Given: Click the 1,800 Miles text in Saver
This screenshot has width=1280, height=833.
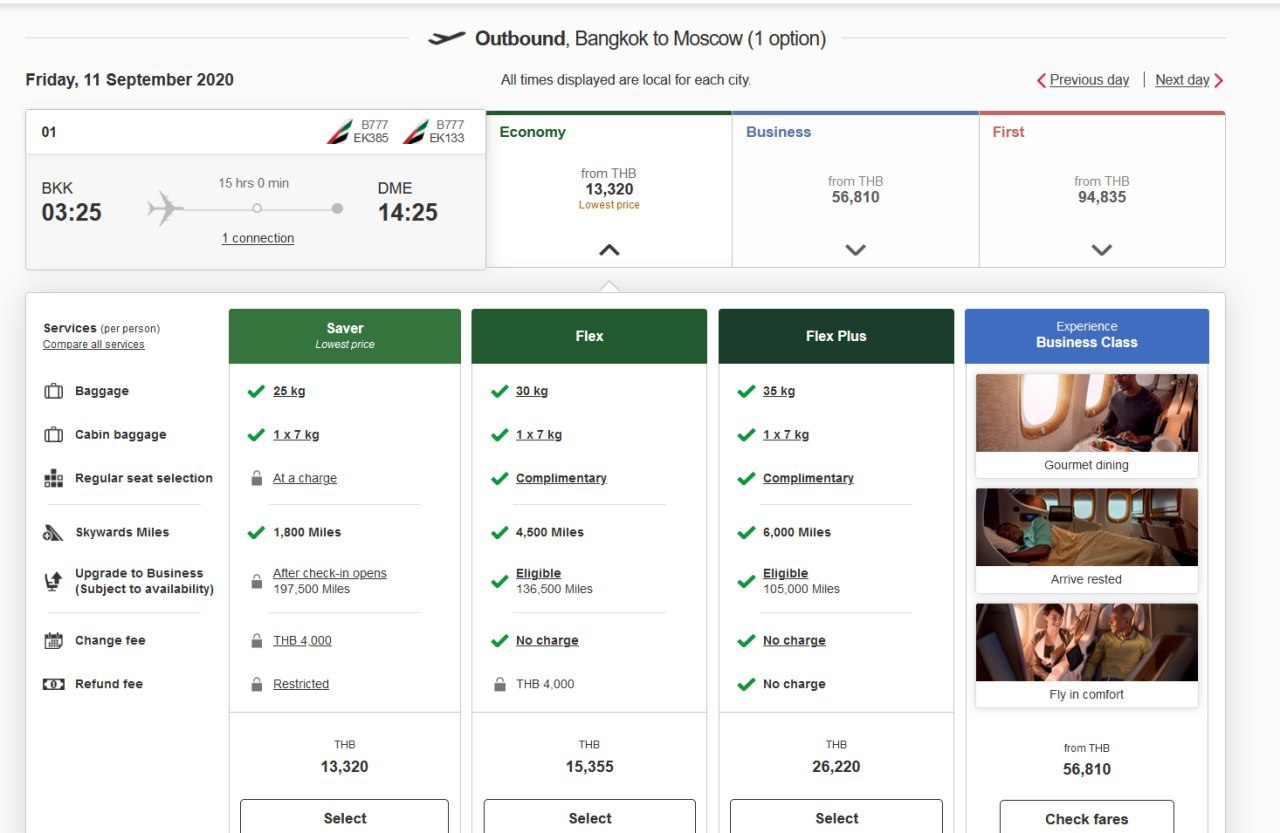Looking at the screenshot, I should tap(307, 533).
